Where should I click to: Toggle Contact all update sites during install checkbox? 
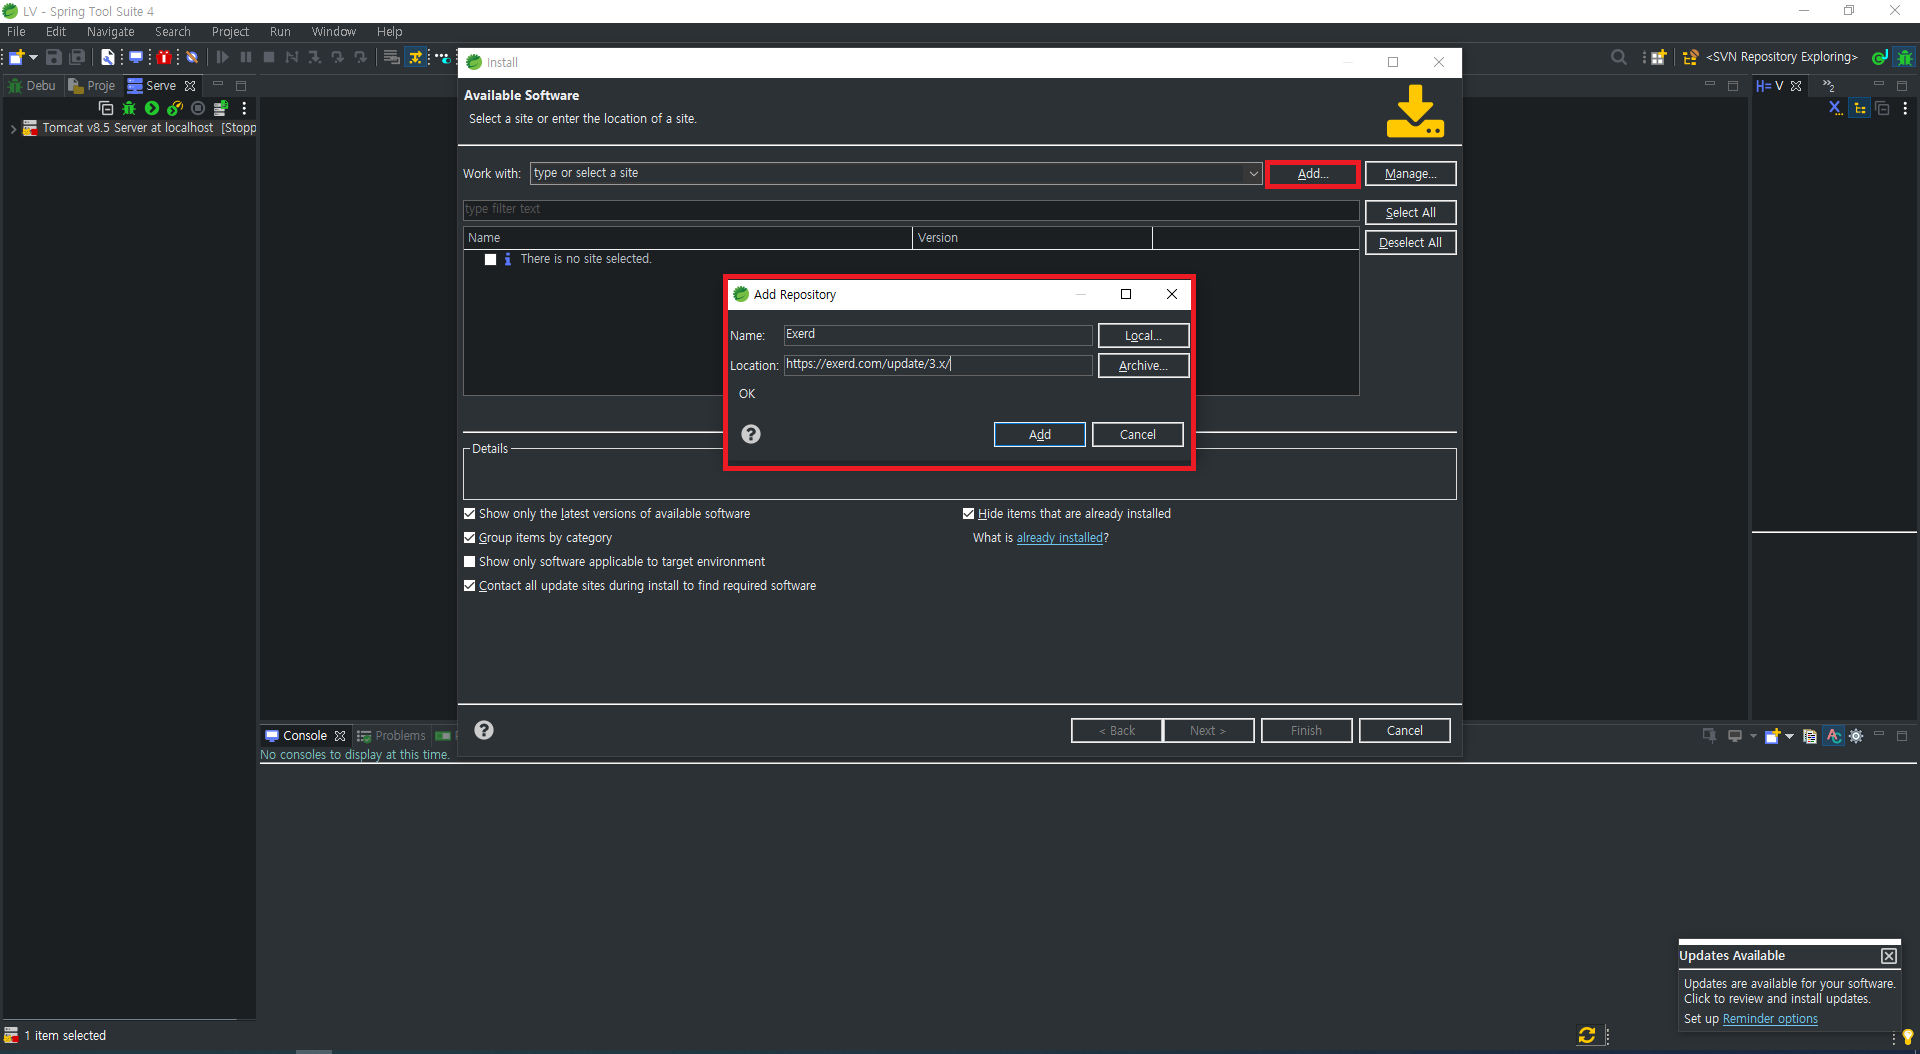point(470,586)
